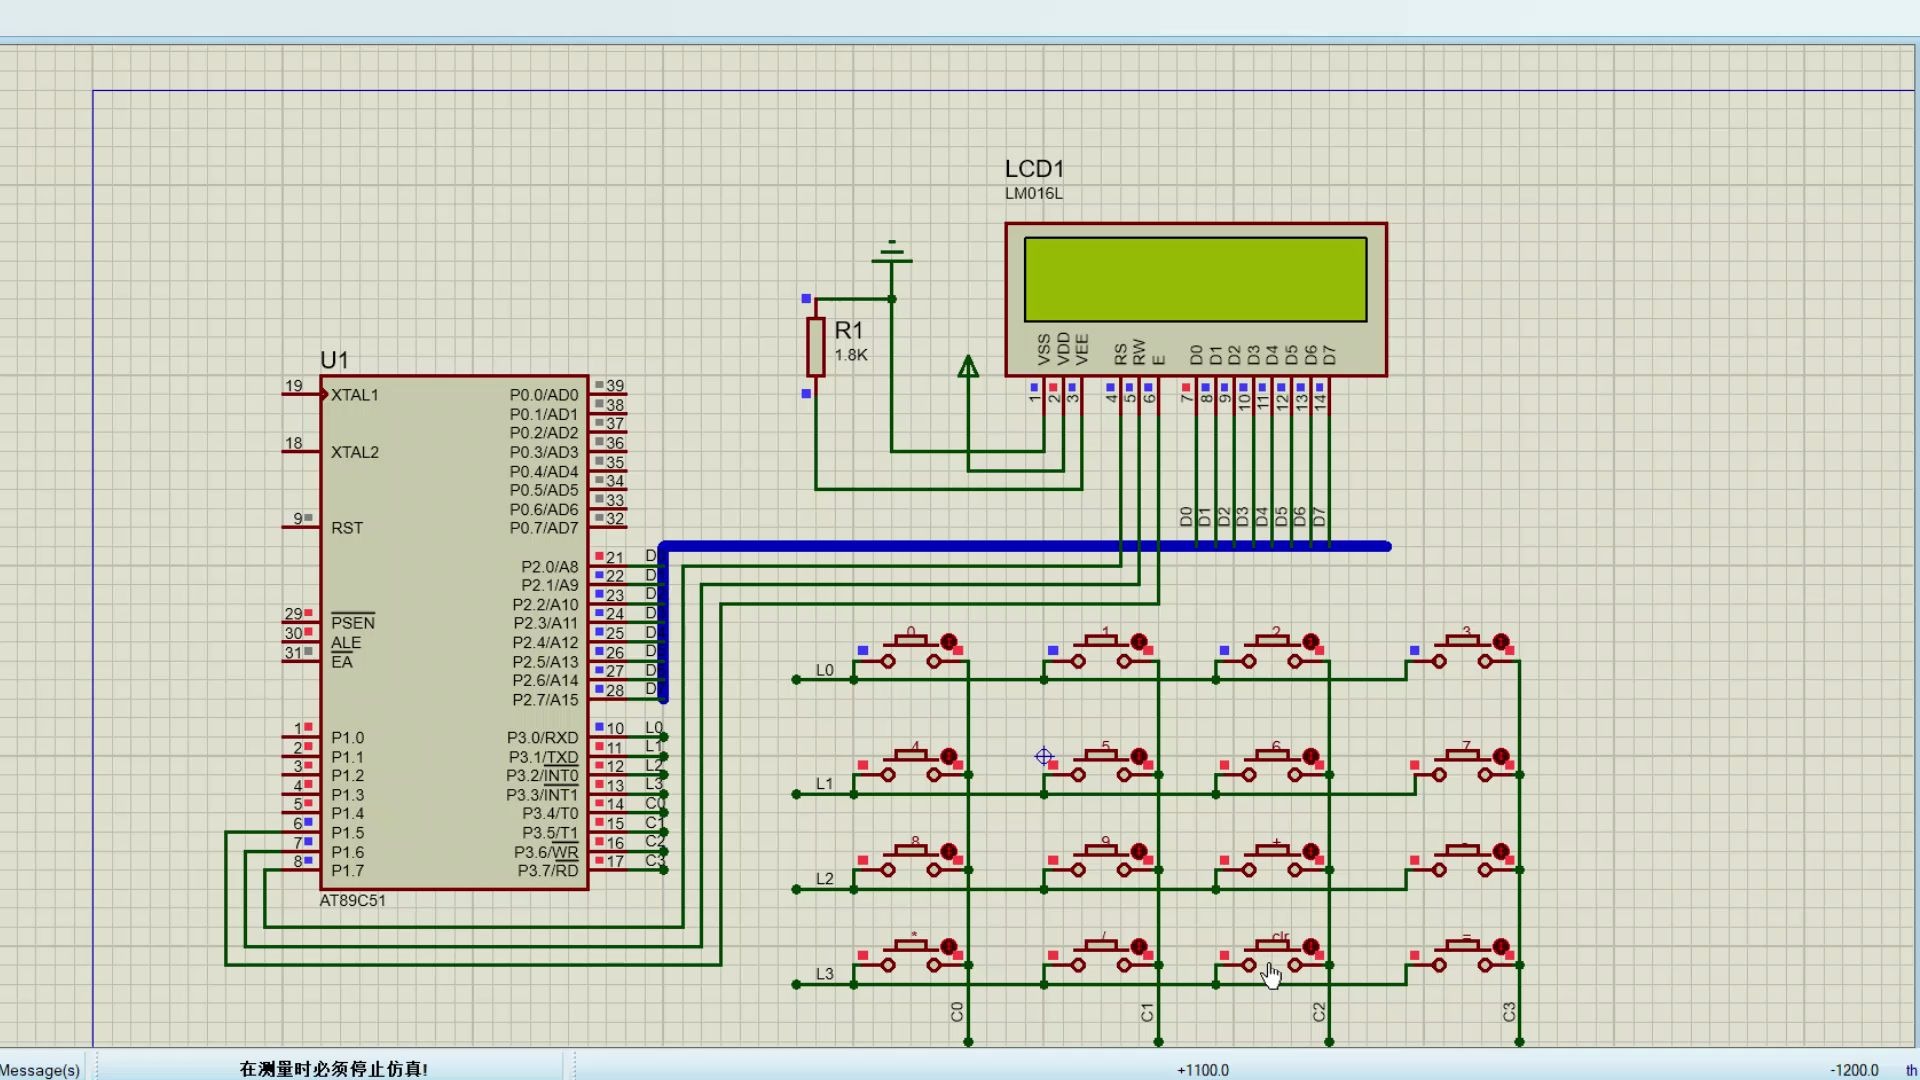
Task: Click pin number 19 on U1
Action: coord(293,386)
